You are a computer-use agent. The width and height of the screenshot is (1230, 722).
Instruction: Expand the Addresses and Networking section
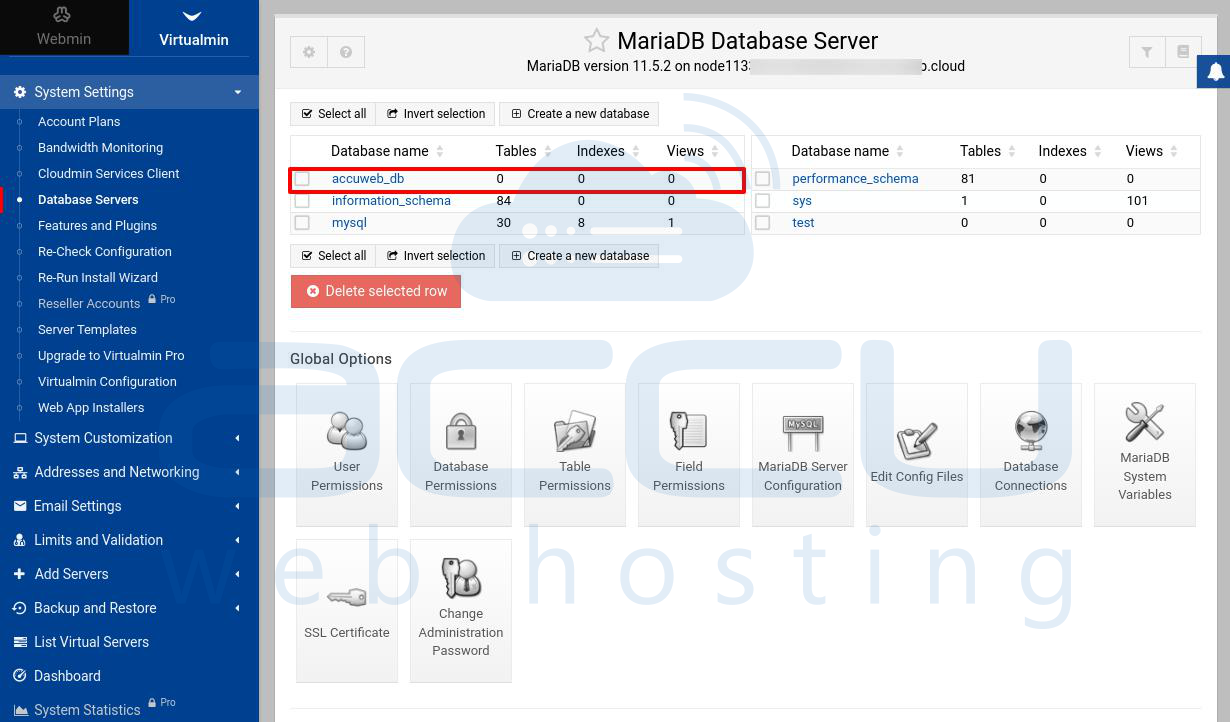(129, 472)
